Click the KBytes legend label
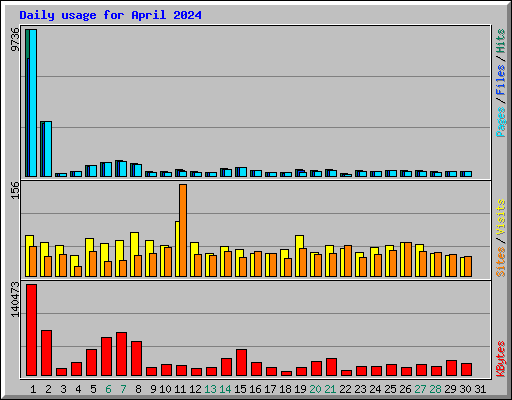The width and height of the screenshot is (512, 400). tap(501, 359)
